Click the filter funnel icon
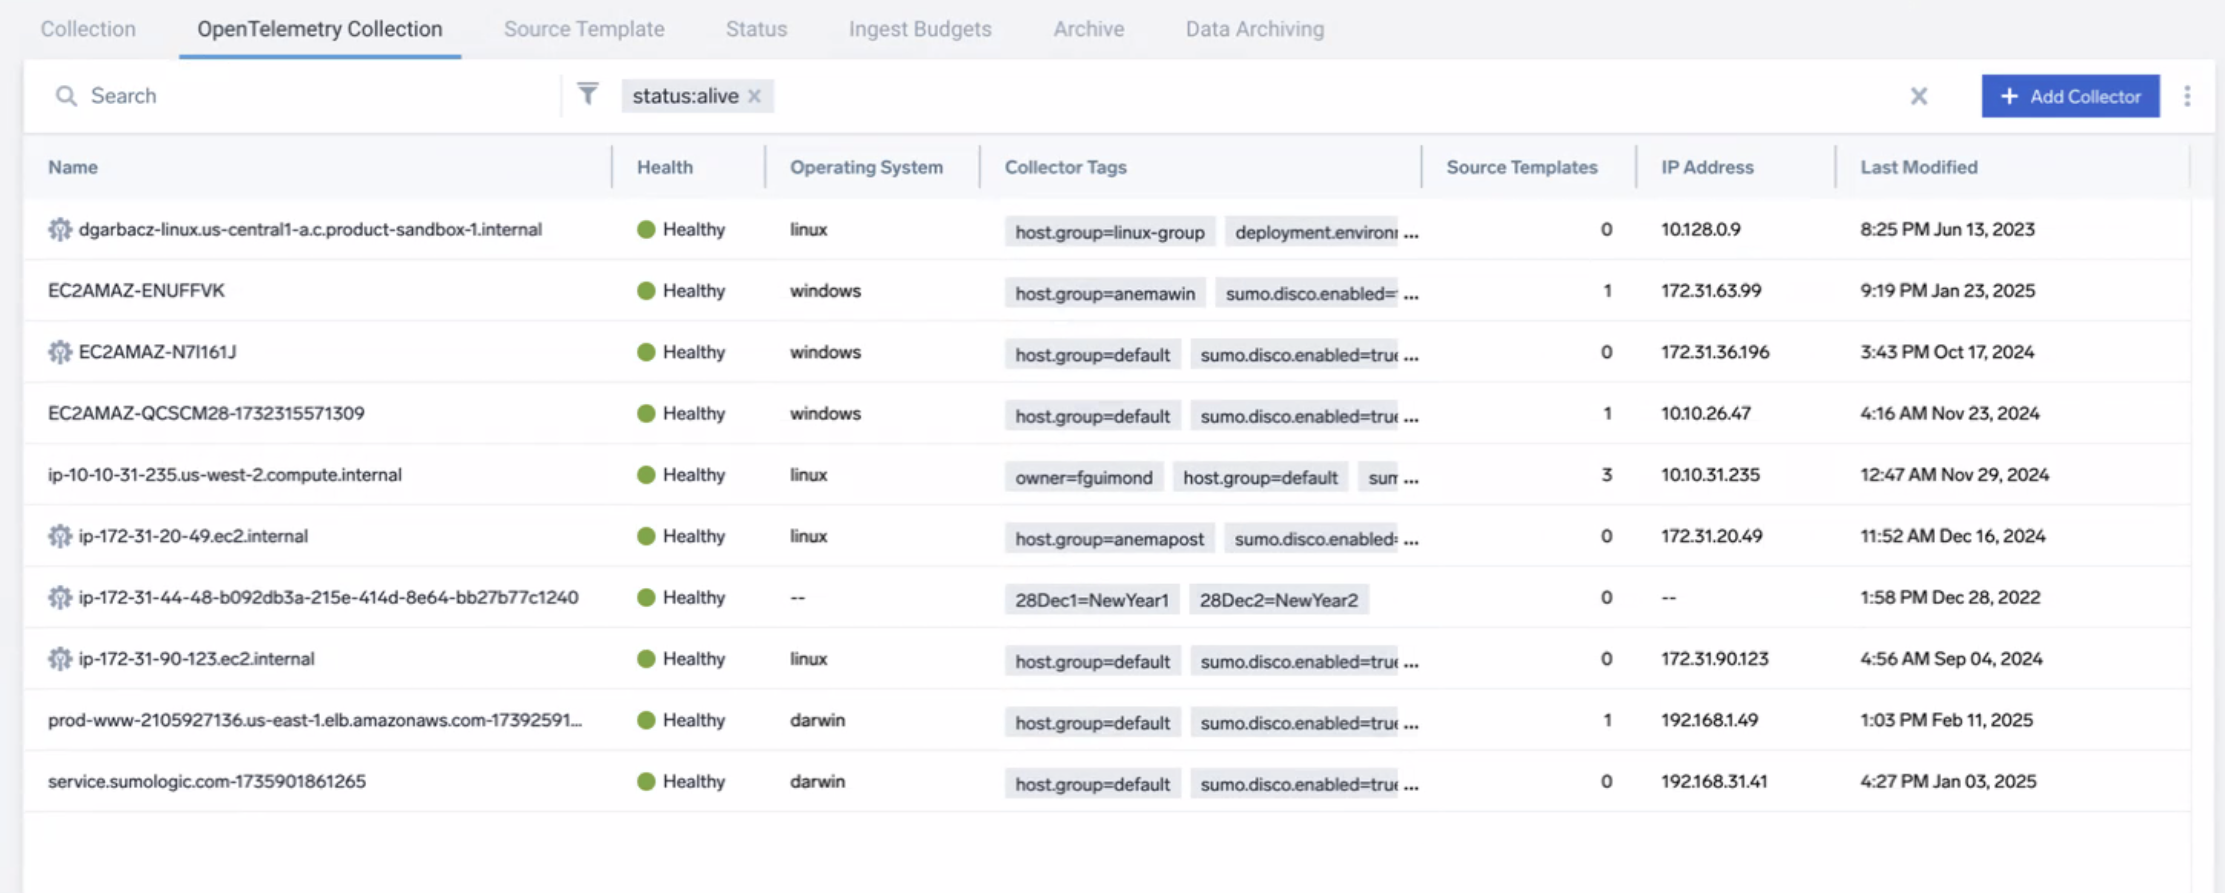Image resolution: width=2225 pixels, height=893 pixels. (588, 95)
